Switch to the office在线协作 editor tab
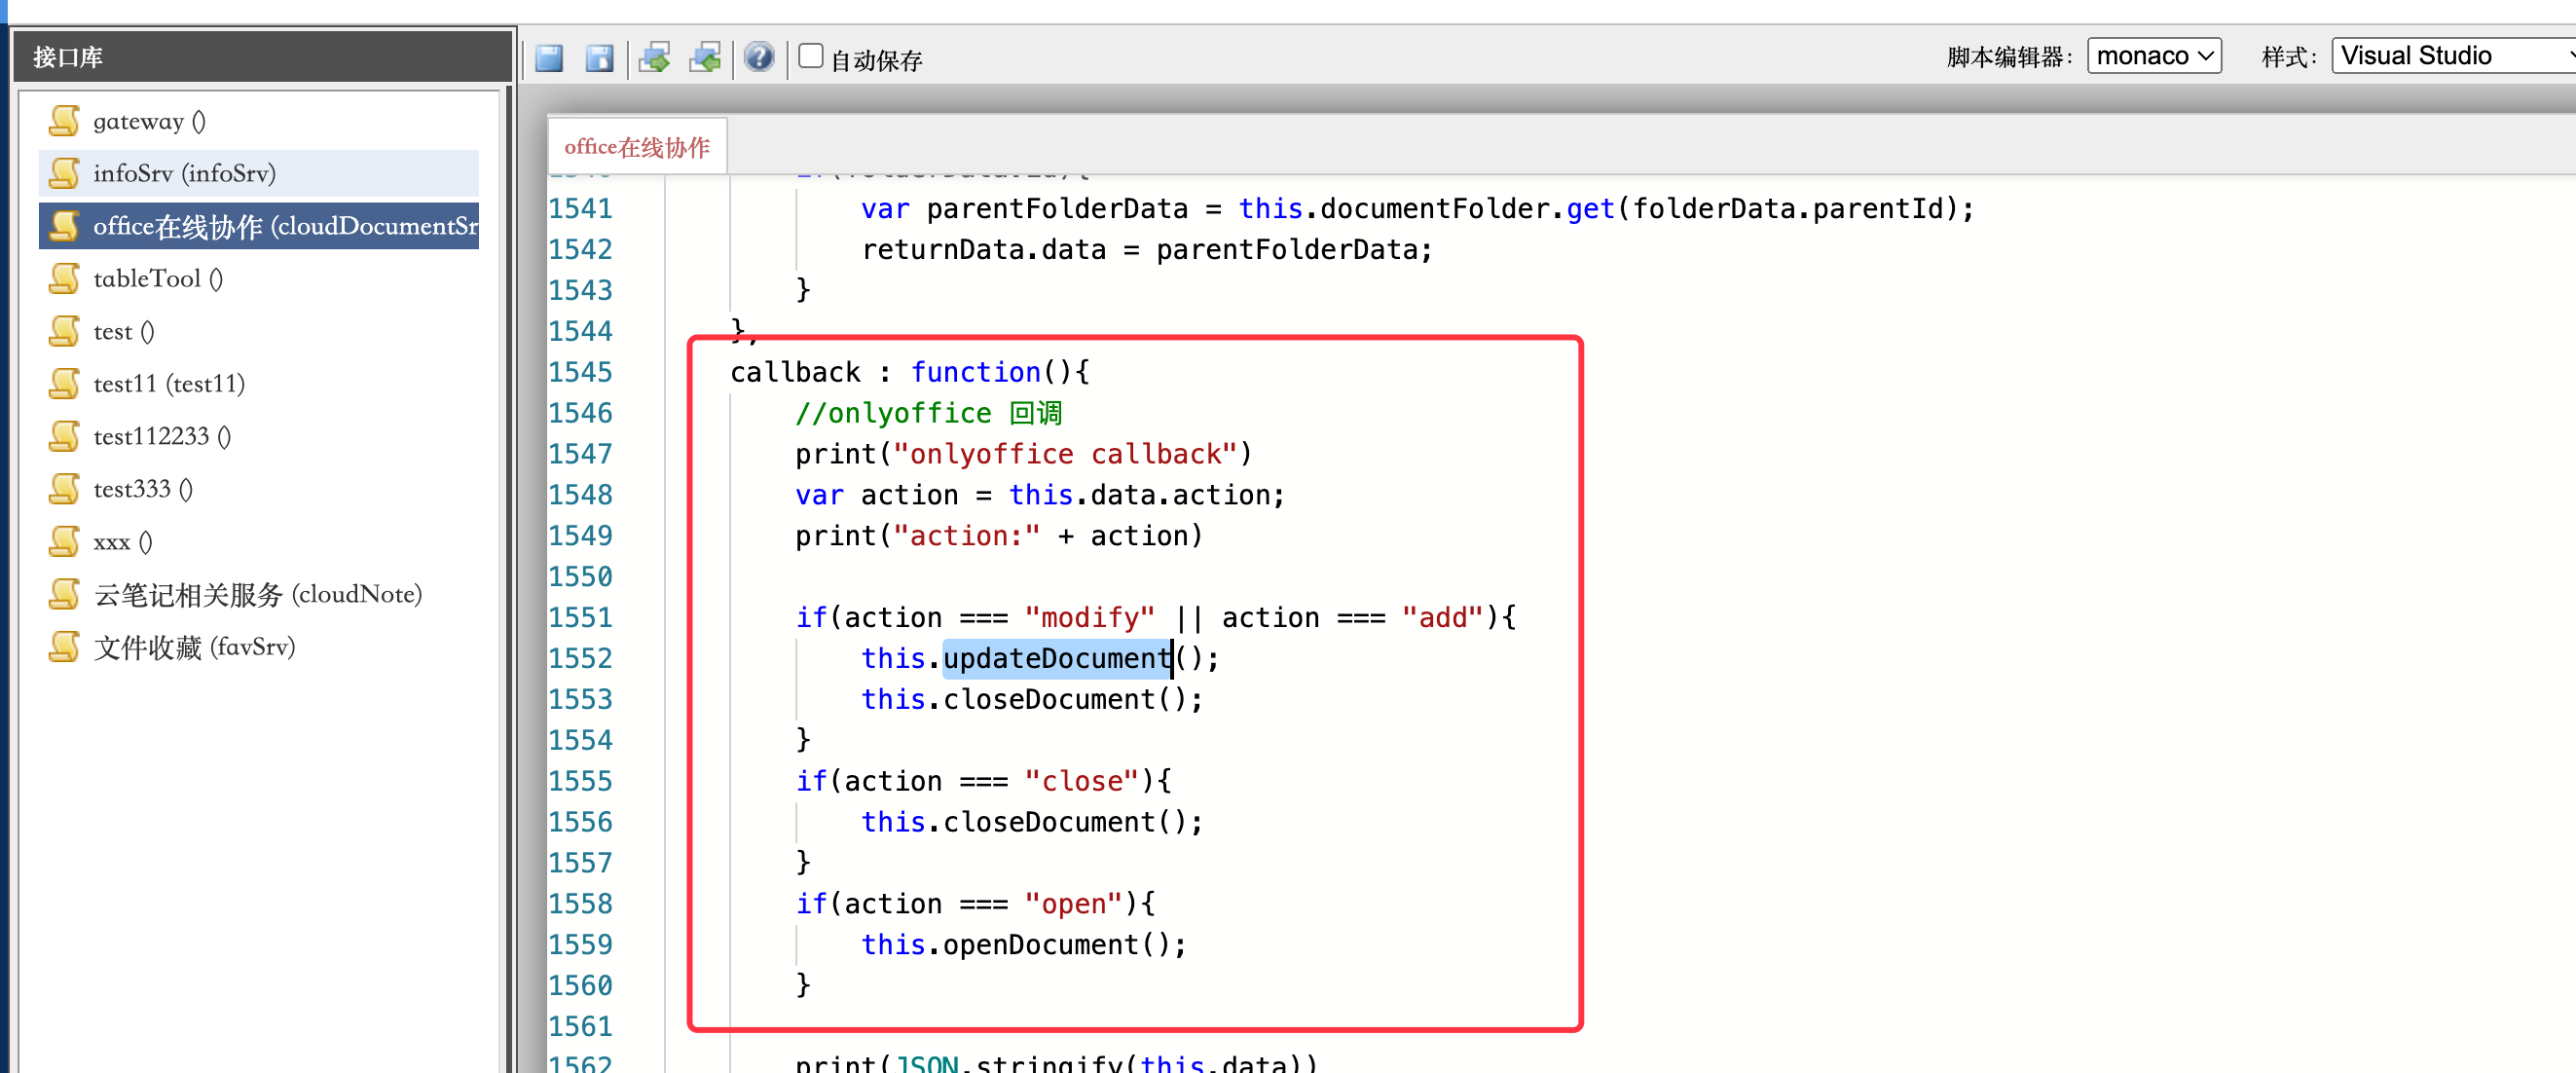2576x1073 pixels. [x=637, y=147]
